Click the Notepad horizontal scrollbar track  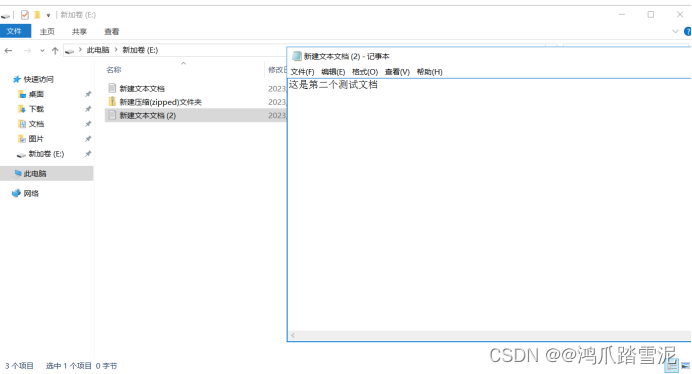pyautogui.click(x=493, y=336)
